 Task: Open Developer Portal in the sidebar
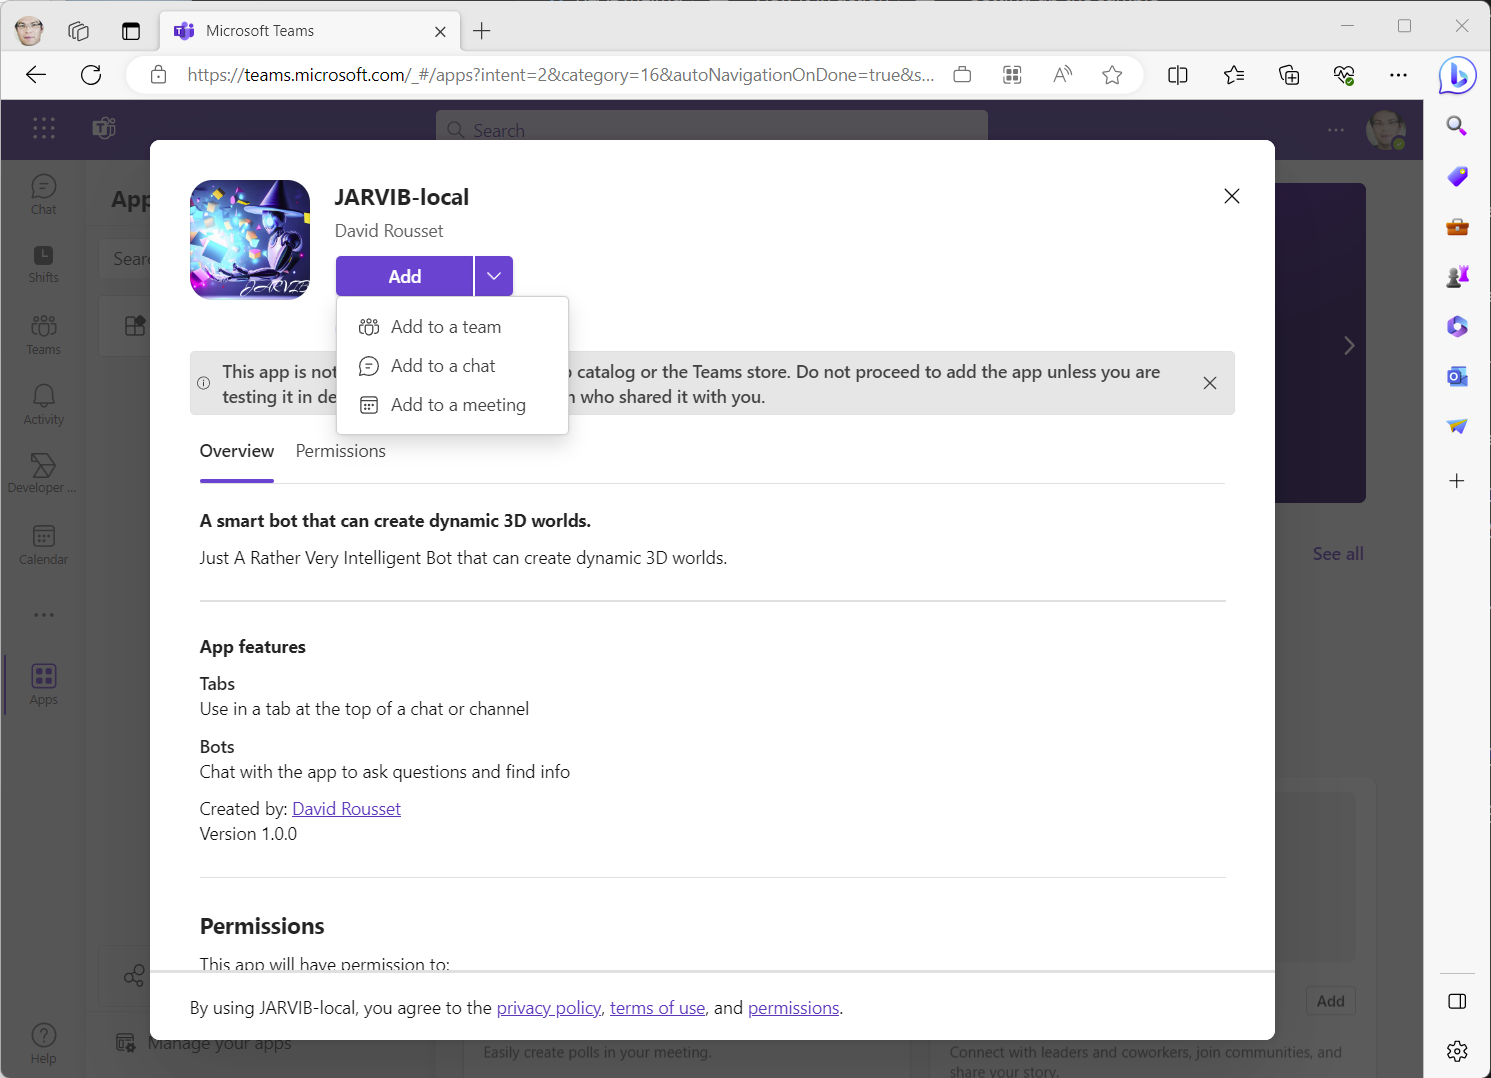pos(44,473)
